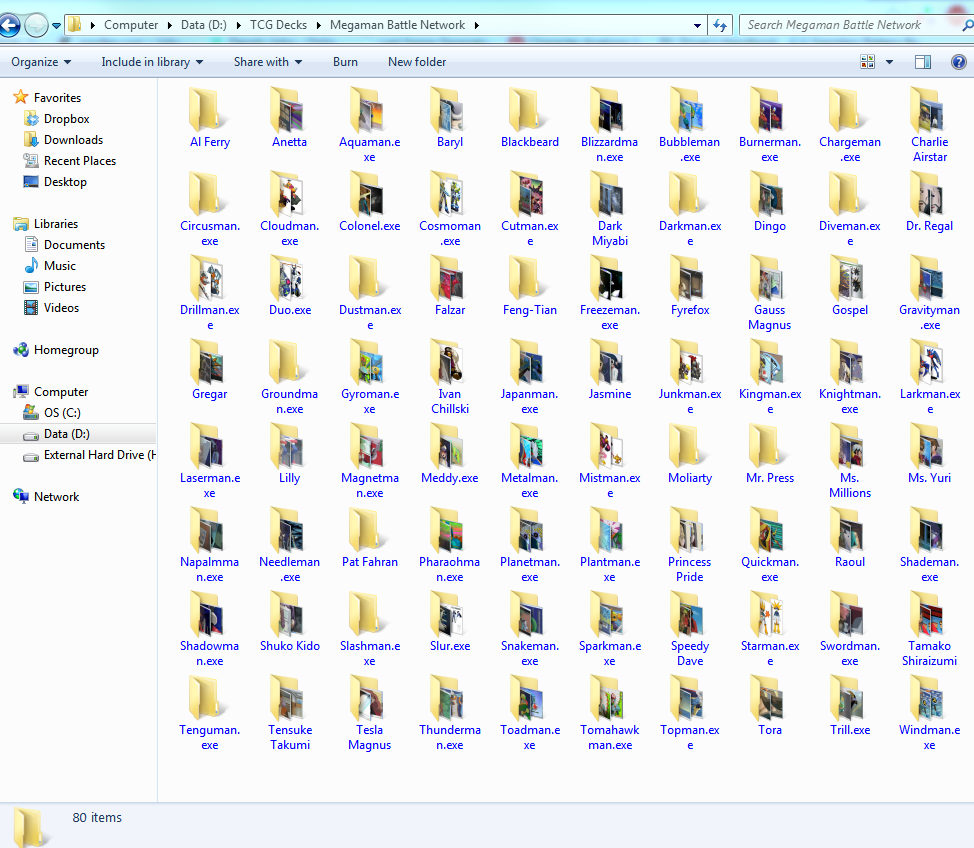Select the Princess Pride folder

pos(690,545)
